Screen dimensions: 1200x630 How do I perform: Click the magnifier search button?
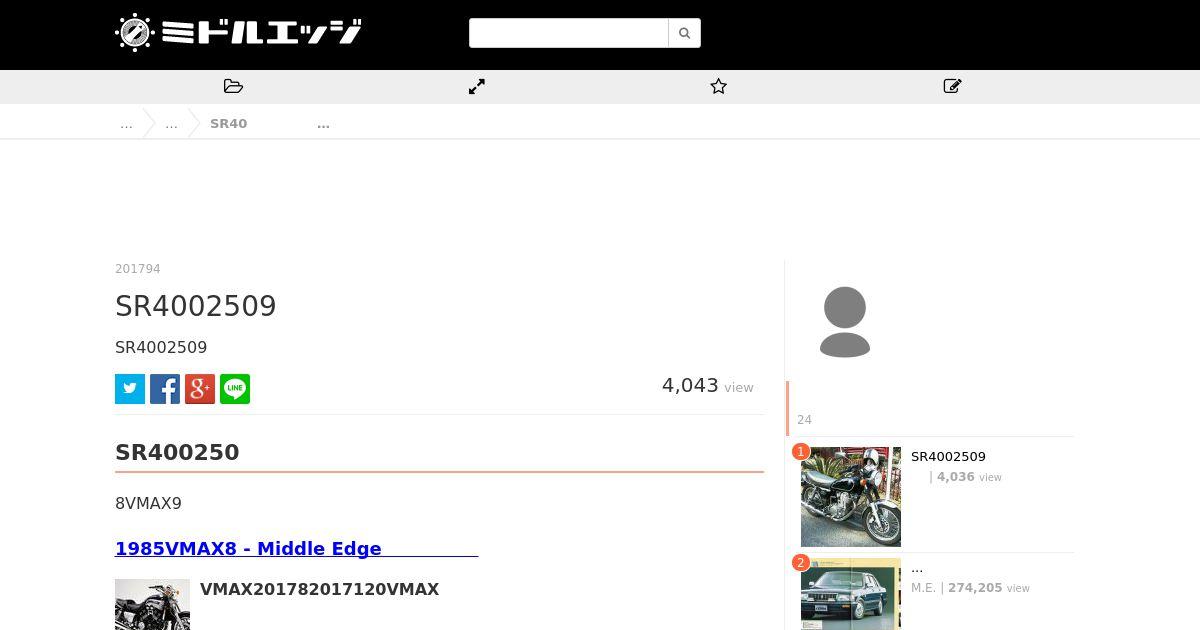click(684, 33)
